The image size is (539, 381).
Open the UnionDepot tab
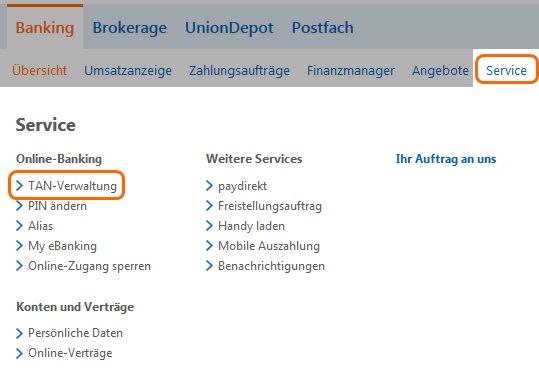(x=229, y=28)
